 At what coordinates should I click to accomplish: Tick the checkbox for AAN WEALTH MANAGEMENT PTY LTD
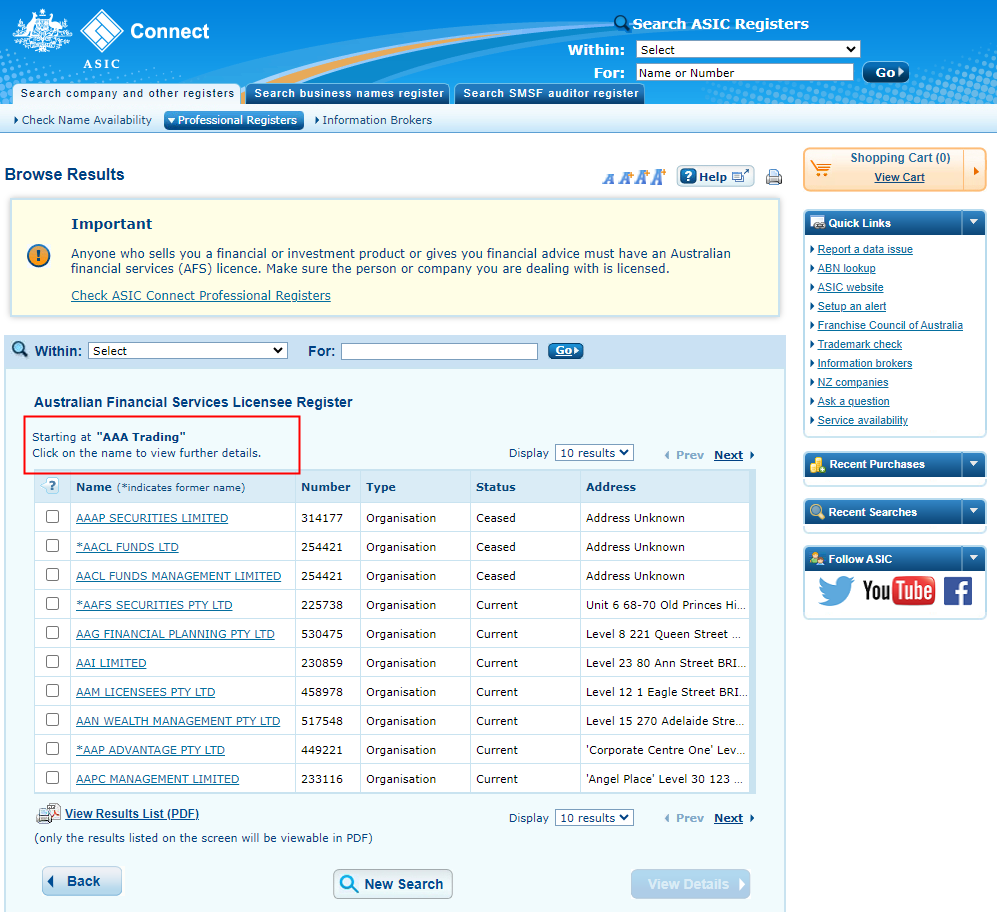coord(52,719)
